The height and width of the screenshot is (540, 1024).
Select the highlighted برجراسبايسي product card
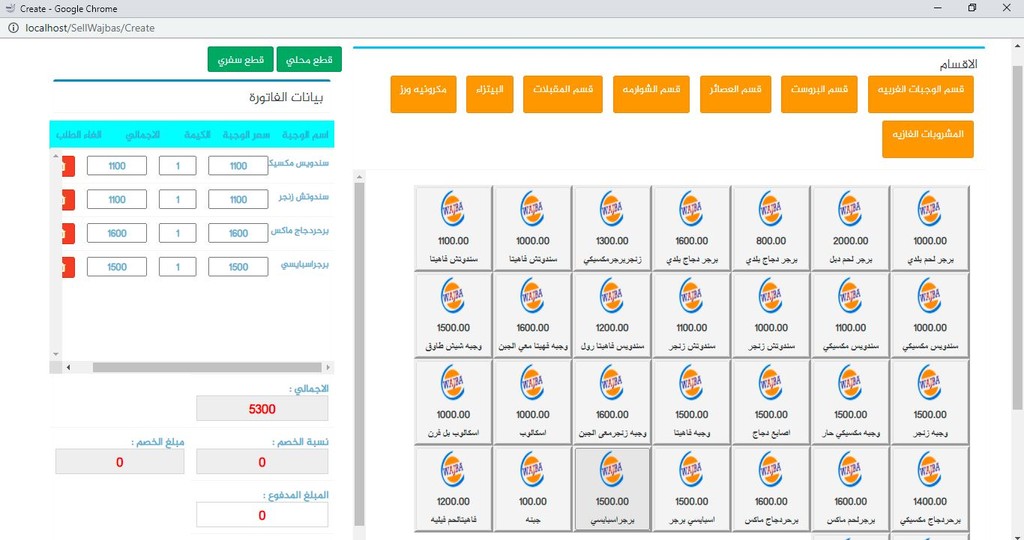[x=611, y=488]
